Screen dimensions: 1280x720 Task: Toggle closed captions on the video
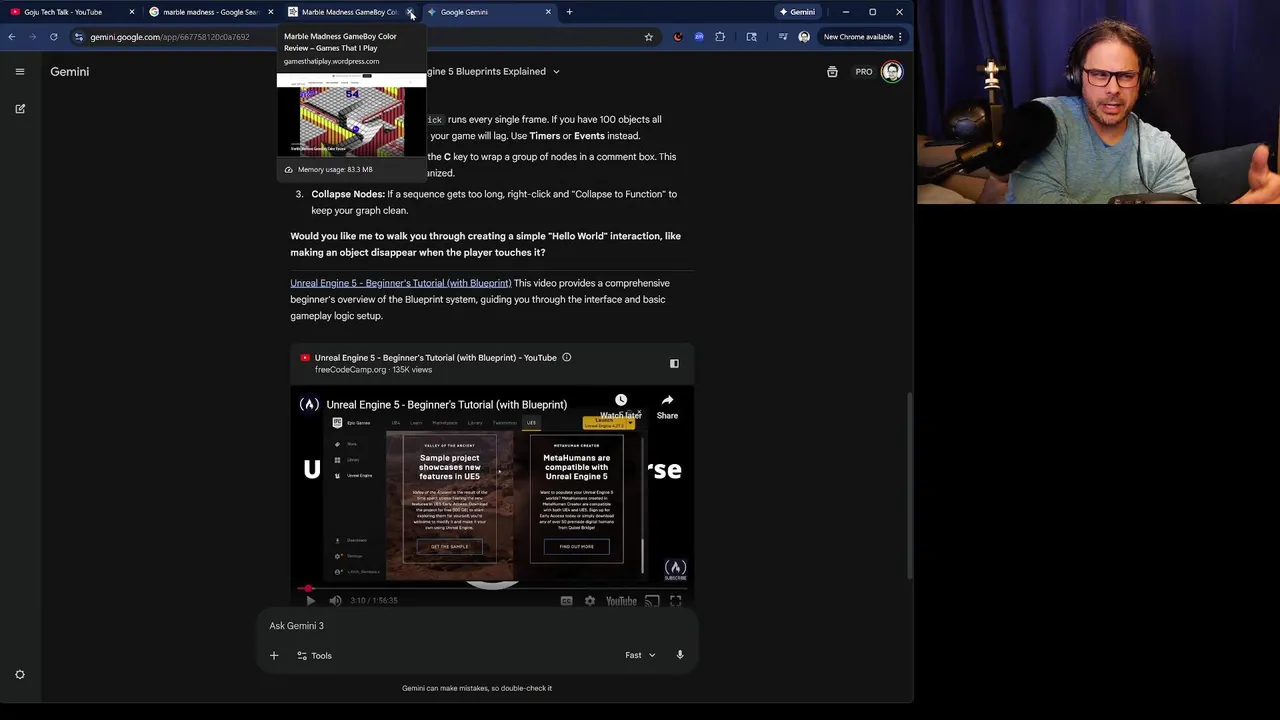[x=566, y=601]
